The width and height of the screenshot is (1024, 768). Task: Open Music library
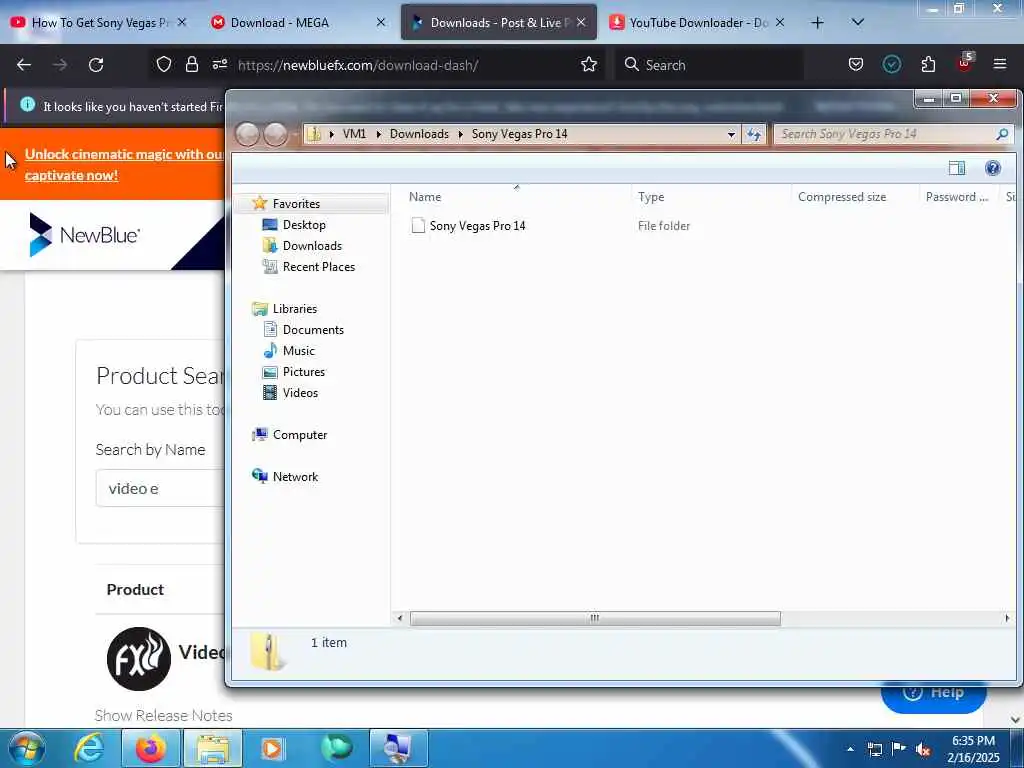tap(298, 351)
